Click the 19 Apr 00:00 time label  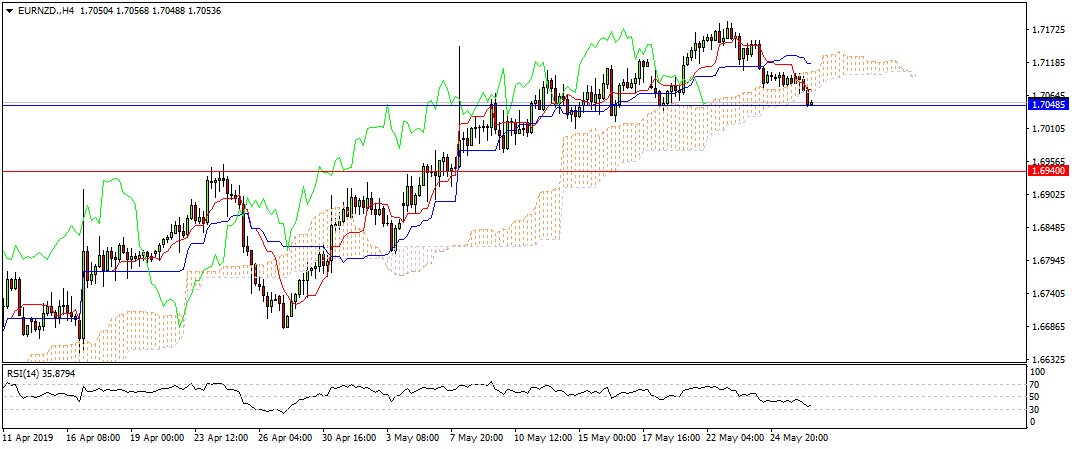click(159, 437)
